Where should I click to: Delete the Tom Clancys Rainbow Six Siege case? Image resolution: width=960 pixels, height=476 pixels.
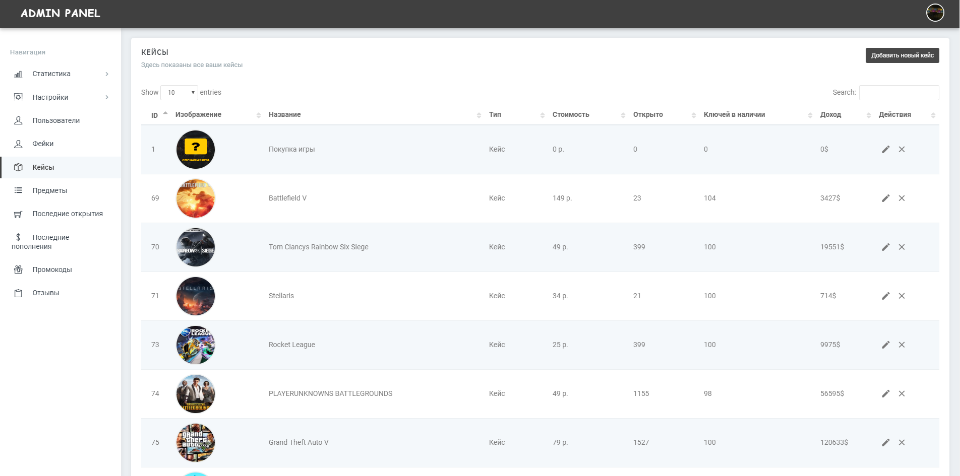point(901,247)
